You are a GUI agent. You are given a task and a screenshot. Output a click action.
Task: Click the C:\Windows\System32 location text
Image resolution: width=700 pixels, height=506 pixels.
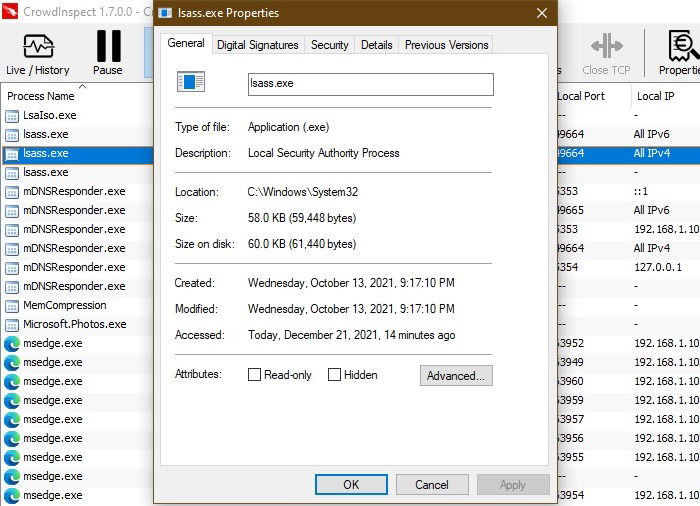(x=303, y=192)
